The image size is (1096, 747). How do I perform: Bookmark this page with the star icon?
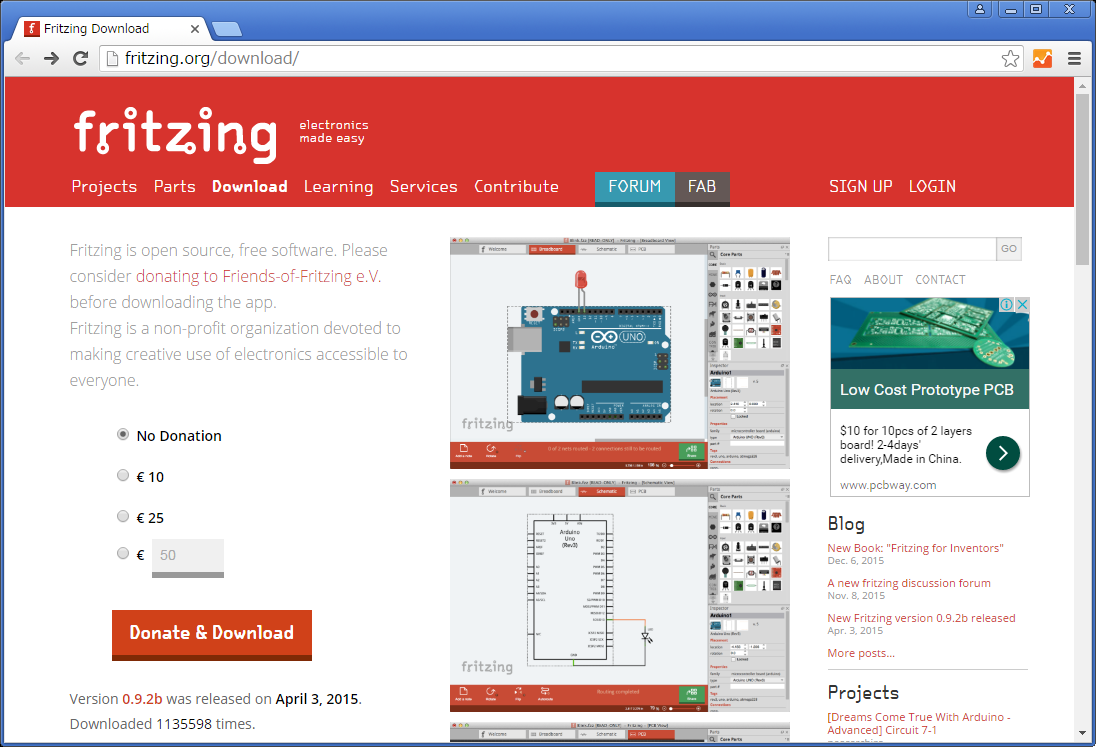click(x=1010, y=59)
